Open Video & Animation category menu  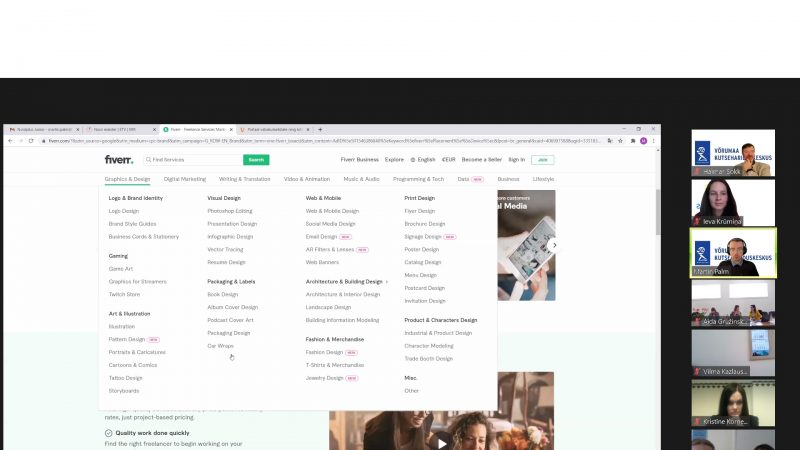307,179
